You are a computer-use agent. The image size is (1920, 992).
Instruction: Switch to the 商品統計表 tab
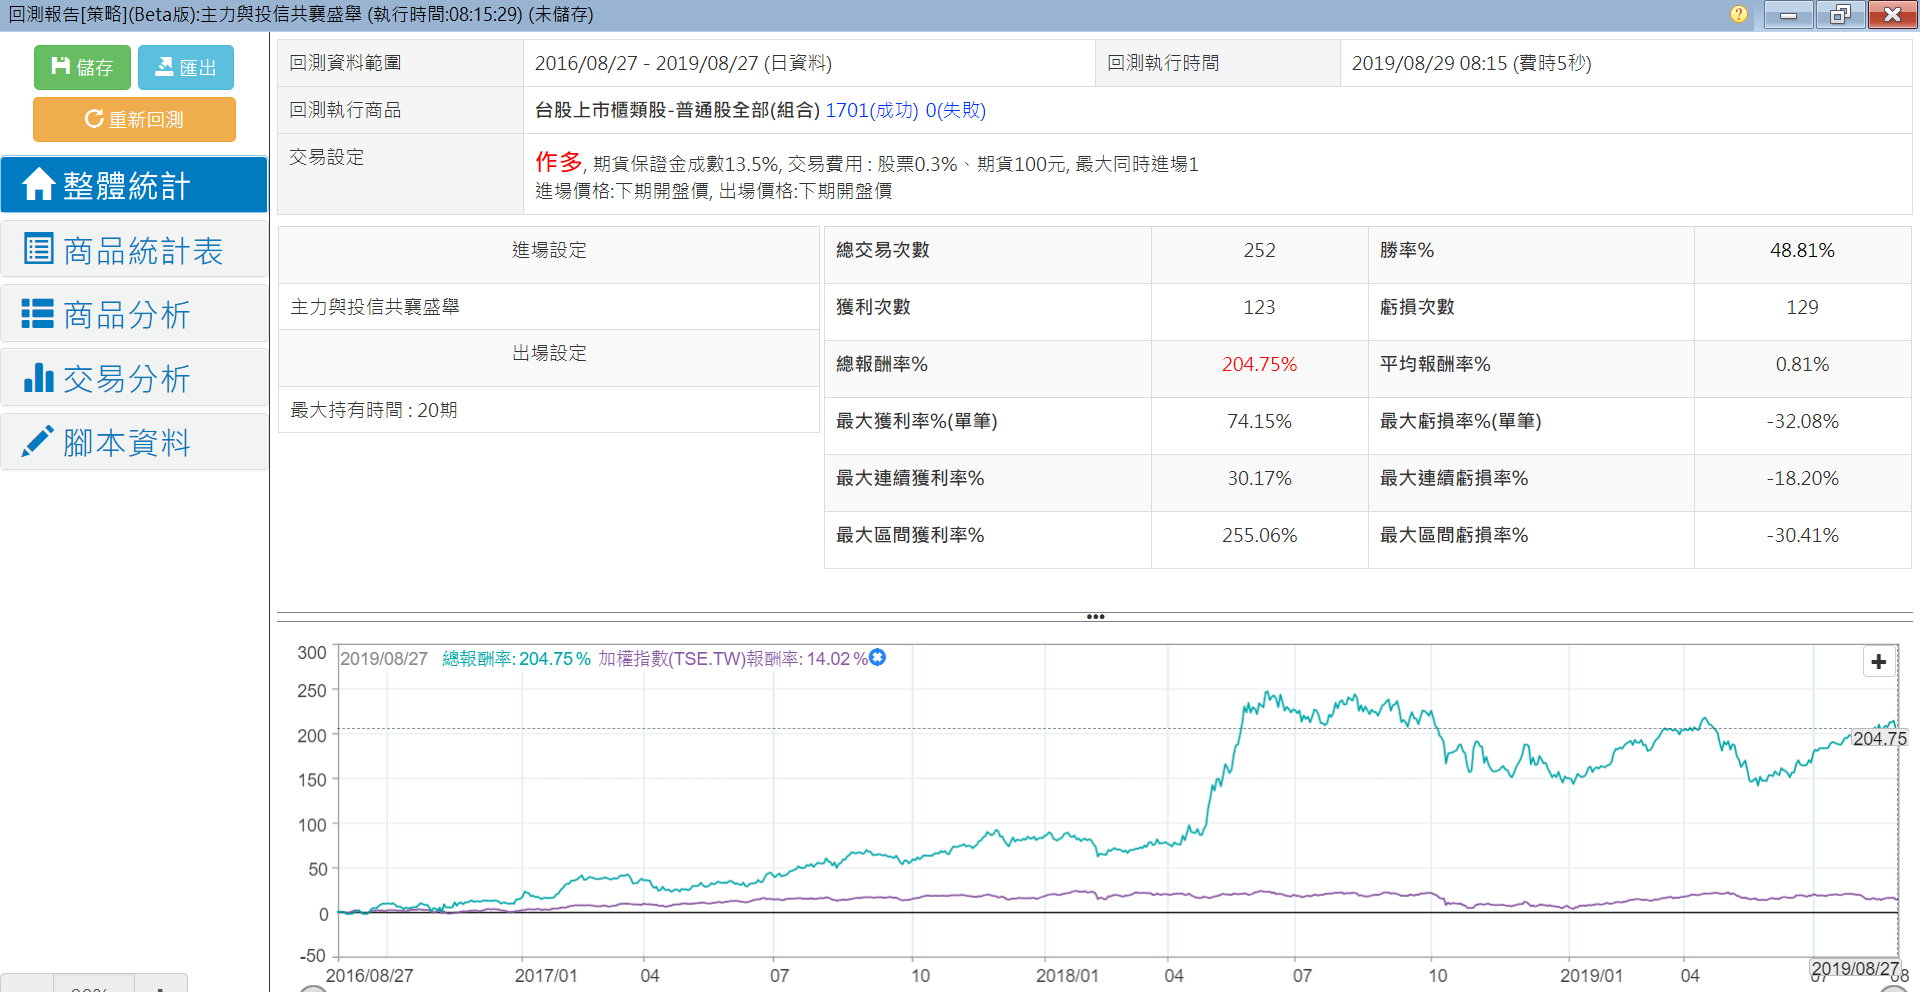coord(134,250)
